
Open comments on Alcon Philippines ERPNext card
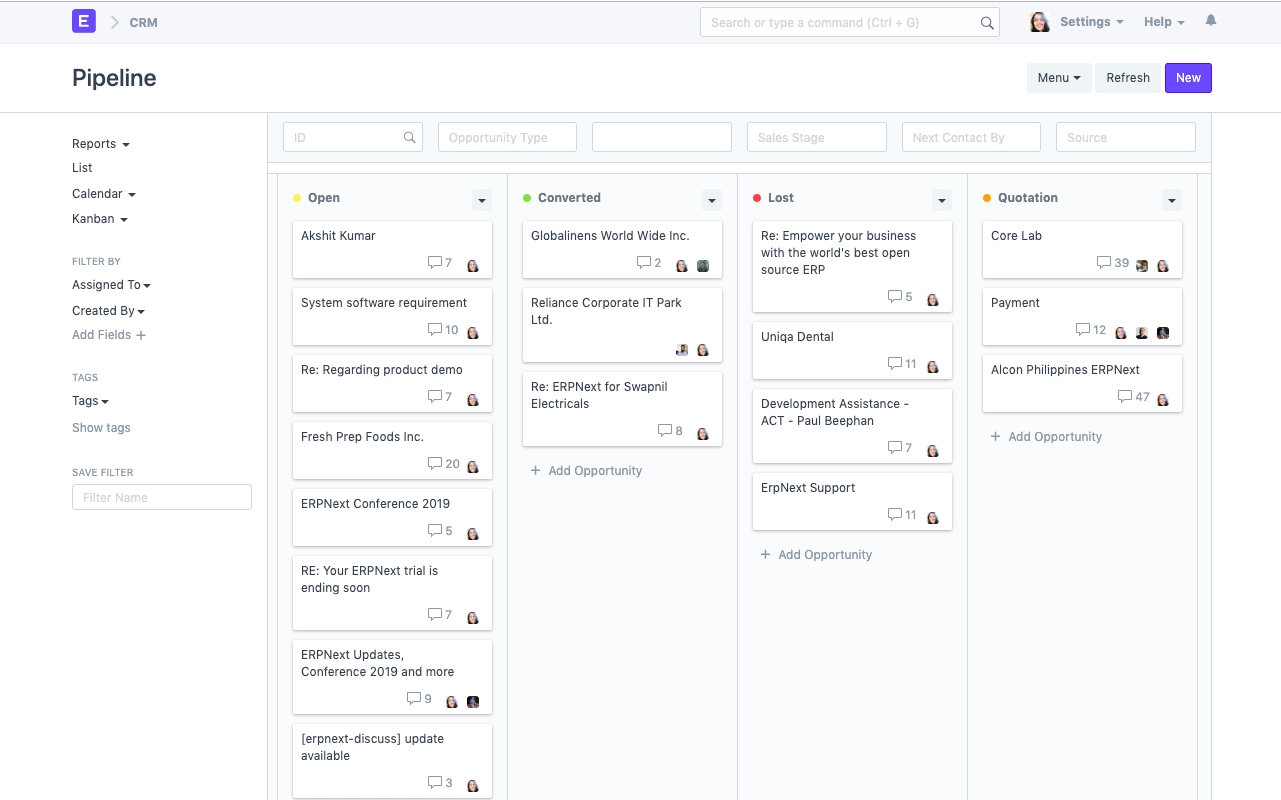(1125, 396)
